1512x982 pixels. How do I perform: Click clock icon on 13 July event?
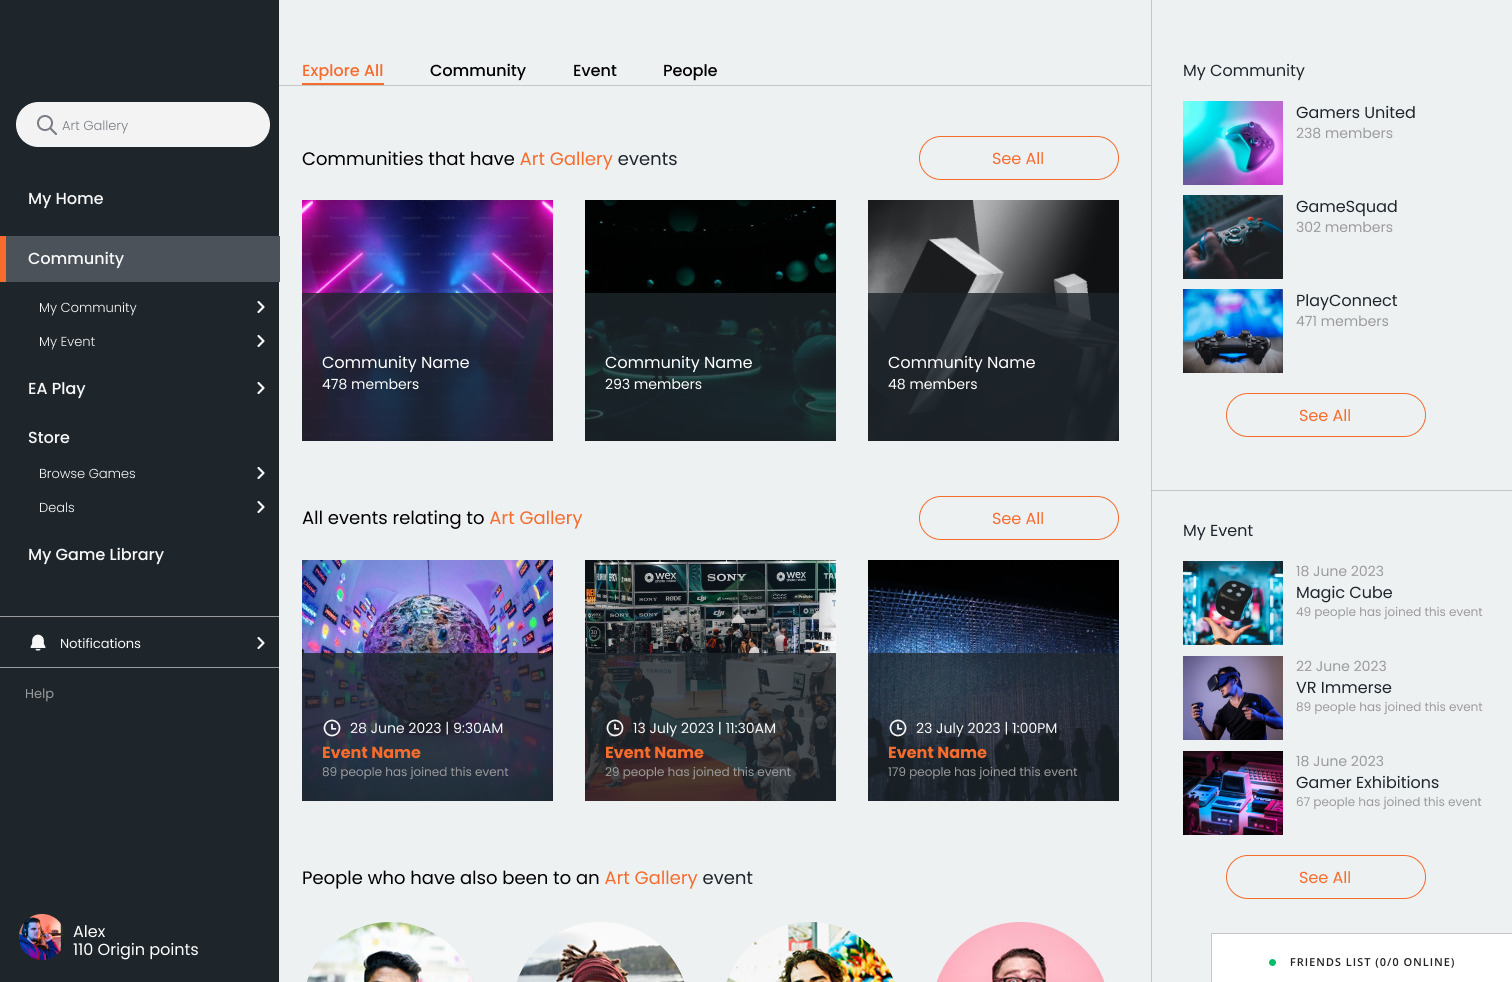pyautogui.click(x=615, y=728)
